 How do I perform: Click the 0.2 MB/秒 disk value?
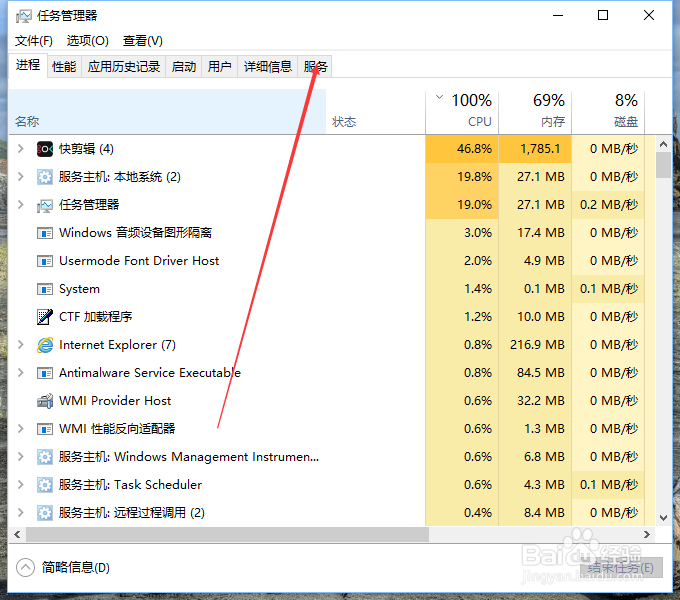(609, 205)
